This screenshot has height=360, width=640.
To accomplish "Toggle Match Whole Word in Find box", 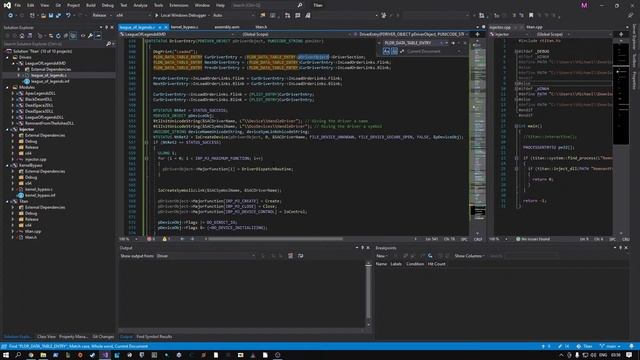I will (394, 51).
